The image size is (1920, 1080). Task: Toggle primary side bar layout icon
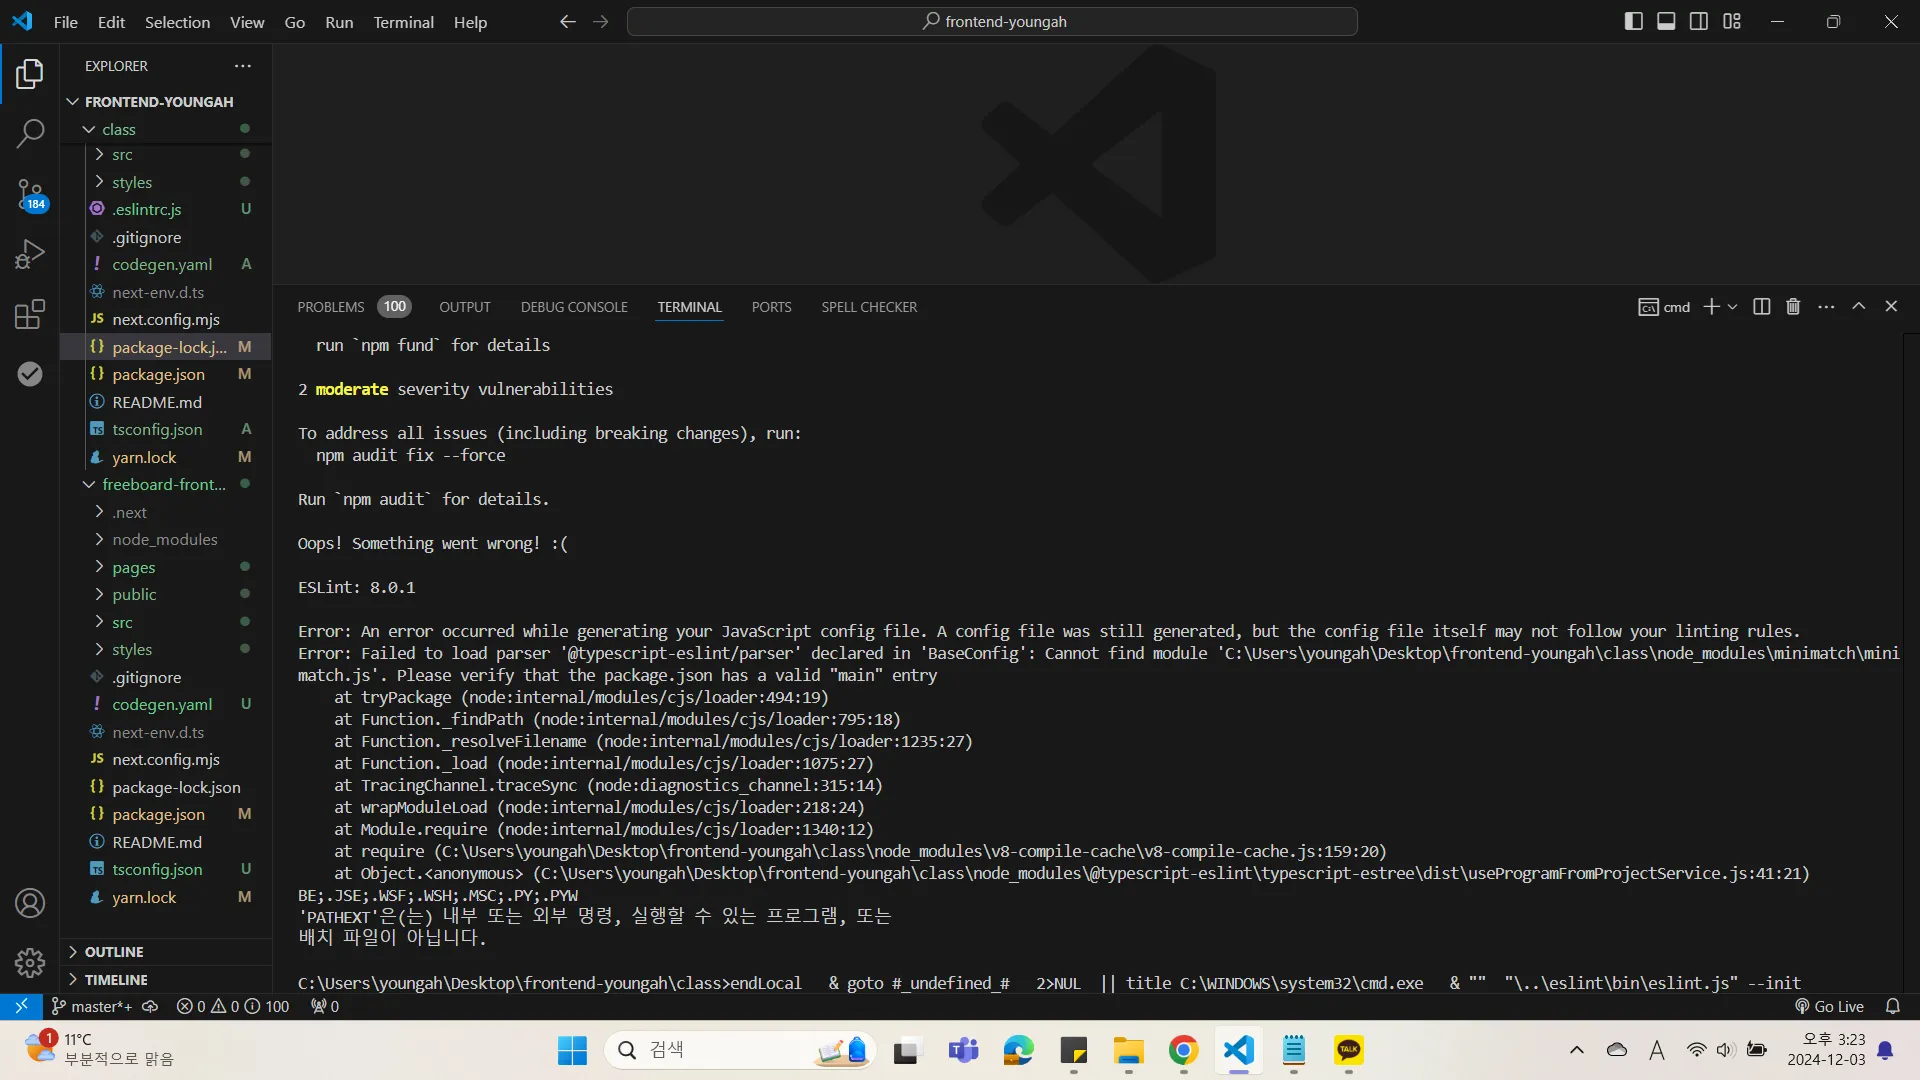coord(1633,22)
